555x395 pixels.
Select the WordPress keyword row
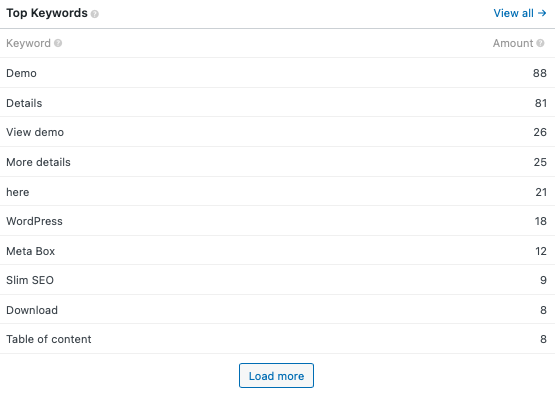click(x=278, y=221)
